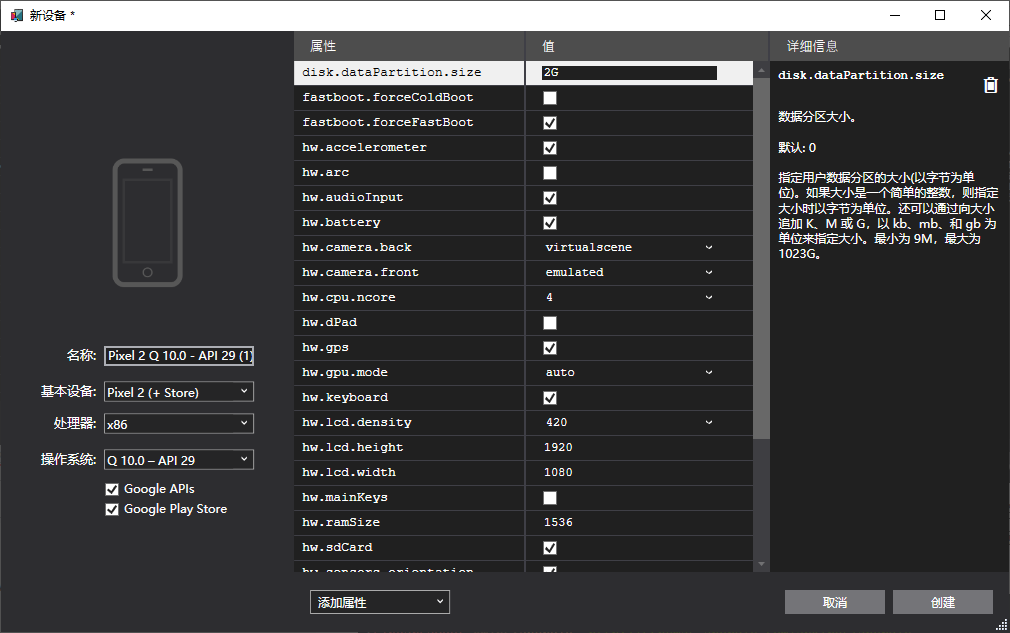The height and width of the screenshot is (633, 1010).
Task: Disable fastboot.forceFastBoot
Action: [549, 122]
